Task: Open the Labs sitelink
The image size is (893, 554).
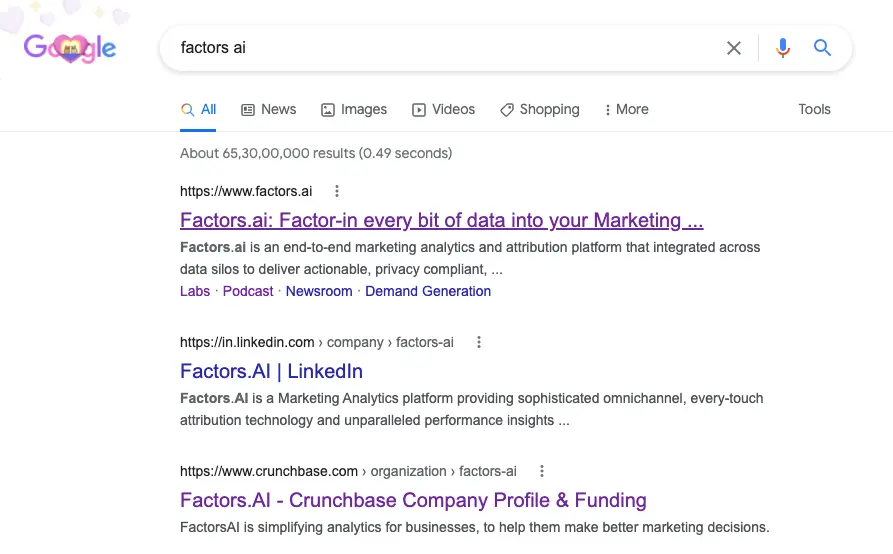Action: (195, 291)
